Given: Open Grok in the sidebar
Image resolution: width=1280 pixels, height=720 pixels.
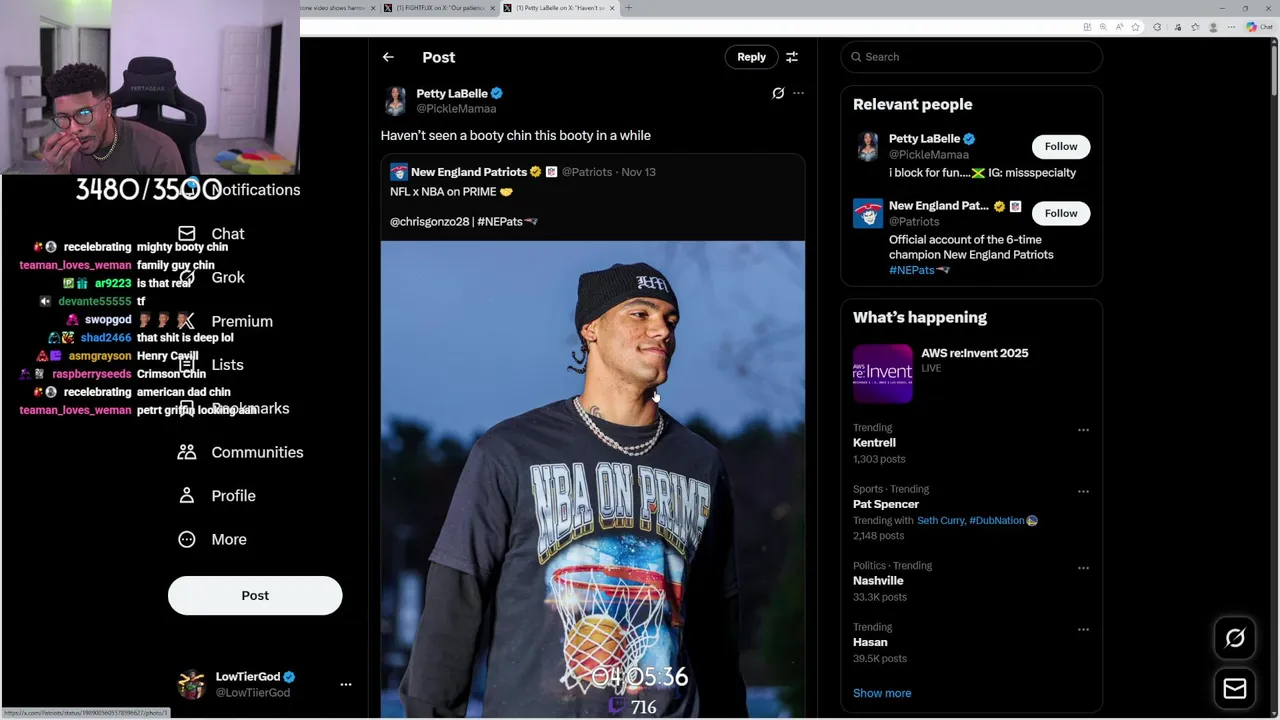Looking at the screenshot, I should click(228, 277).
